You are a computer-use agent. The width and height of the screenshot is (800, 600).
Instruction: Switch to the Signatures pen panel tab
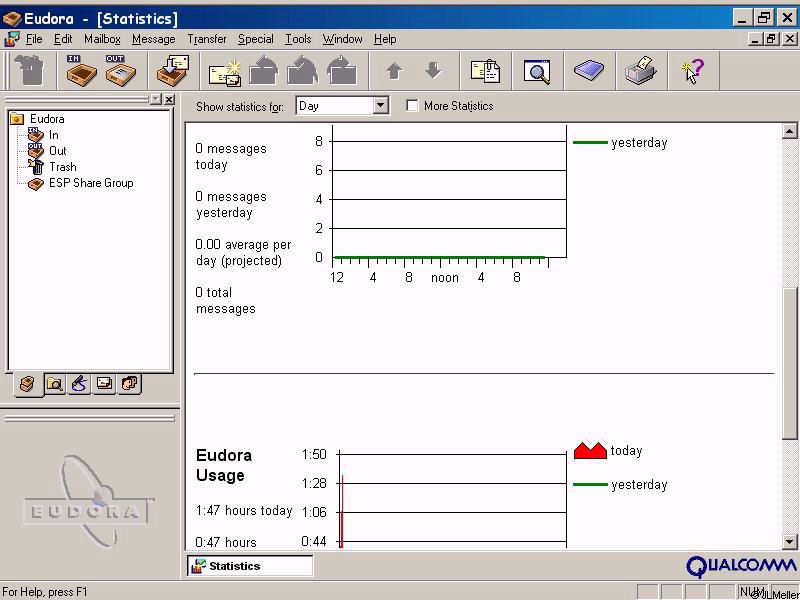[x=79, y=384]
